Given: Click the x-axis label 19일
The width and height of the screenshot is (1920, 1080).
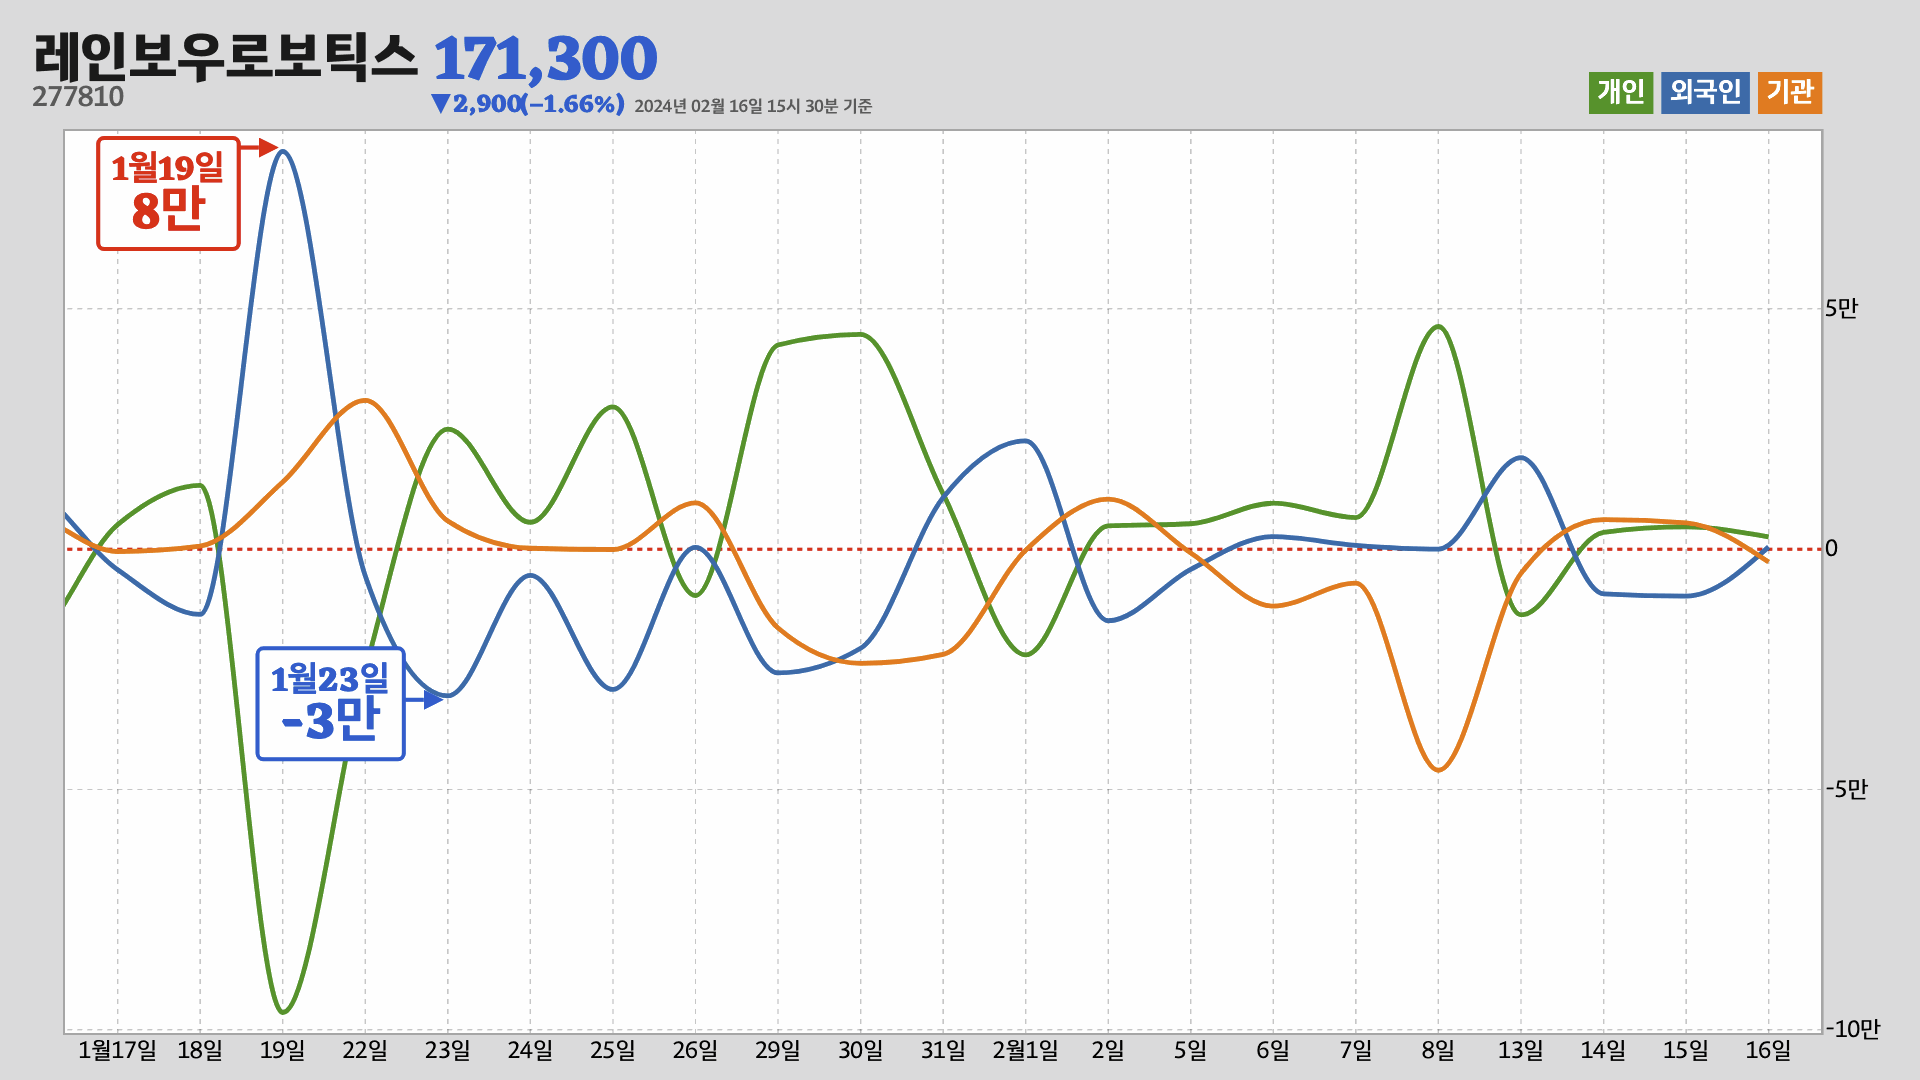Looking at the screenshot, I should [282, 1050].
